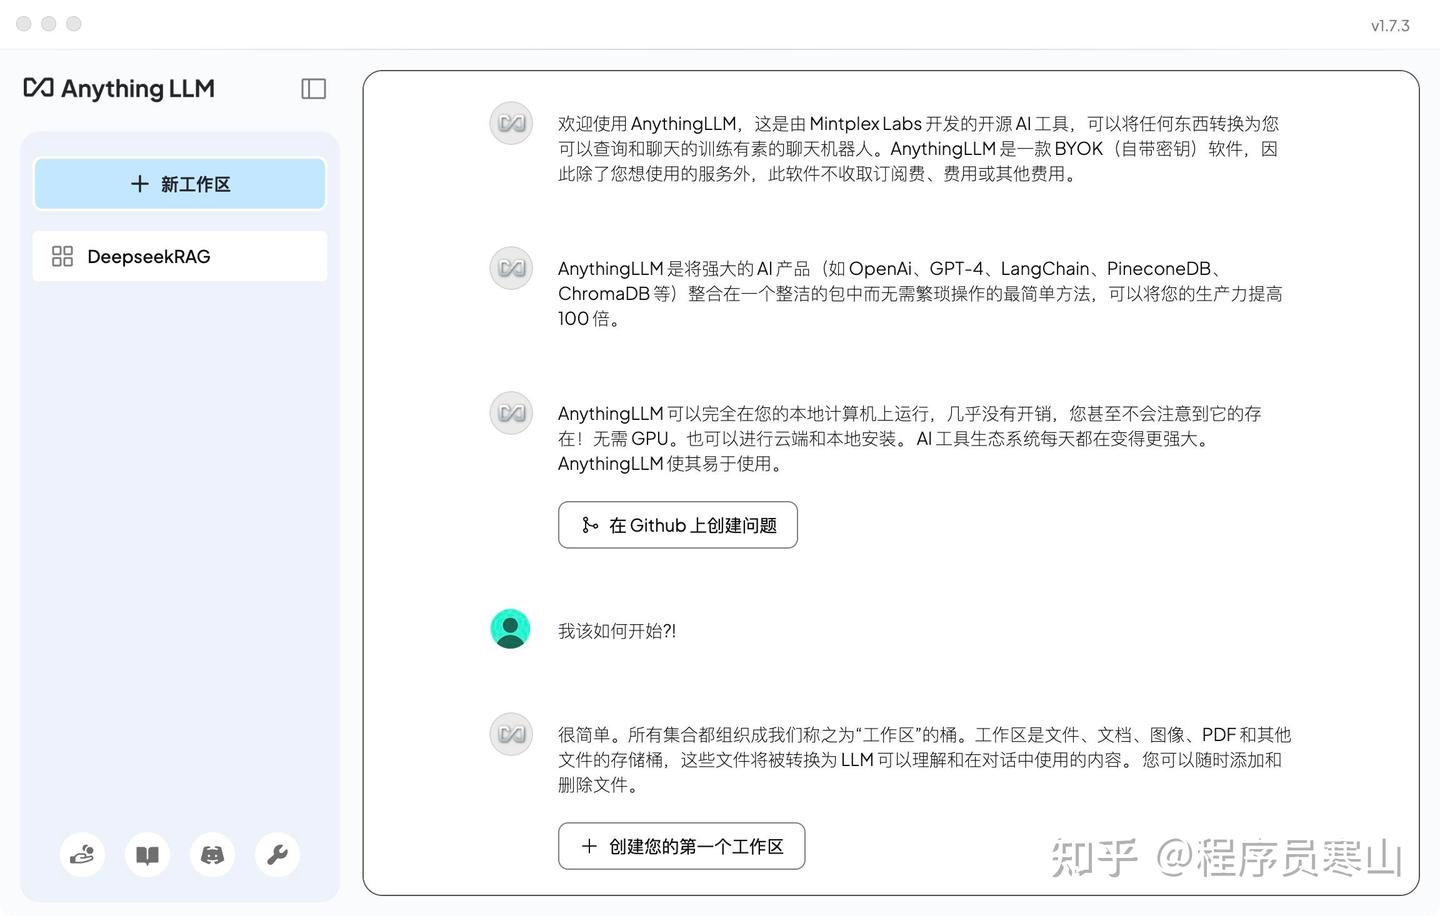
Task: Open the Discord community icon
Action: [212, 854]
